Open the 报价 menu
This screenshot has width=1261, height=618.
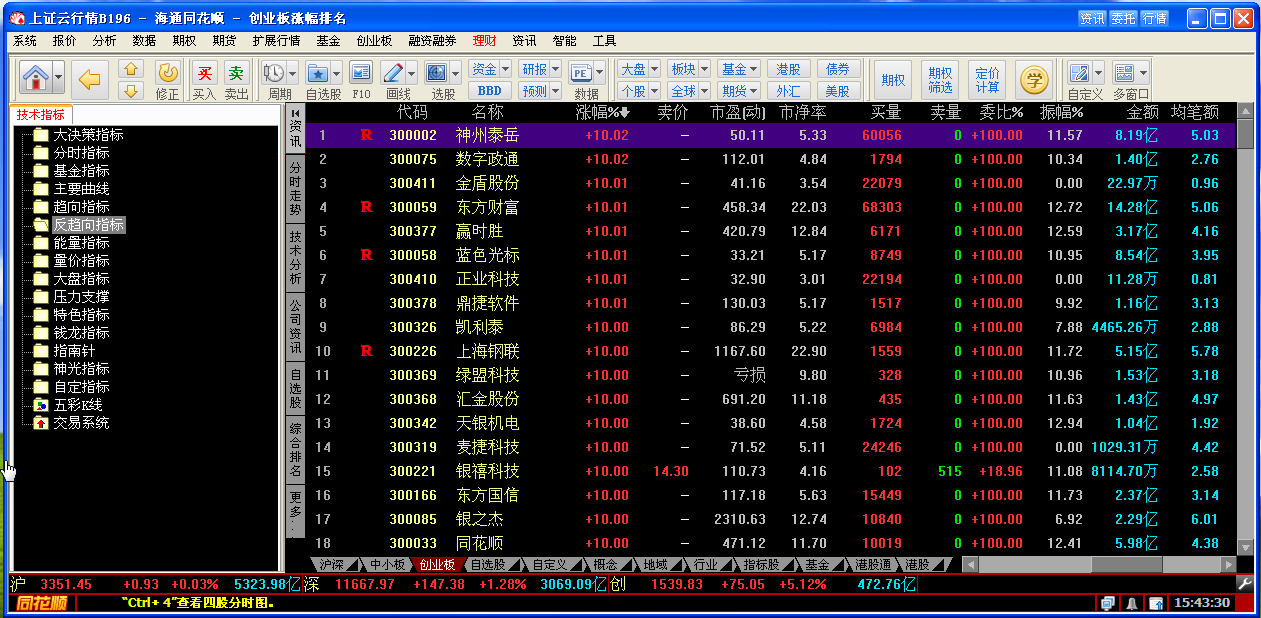pos(64,41)
